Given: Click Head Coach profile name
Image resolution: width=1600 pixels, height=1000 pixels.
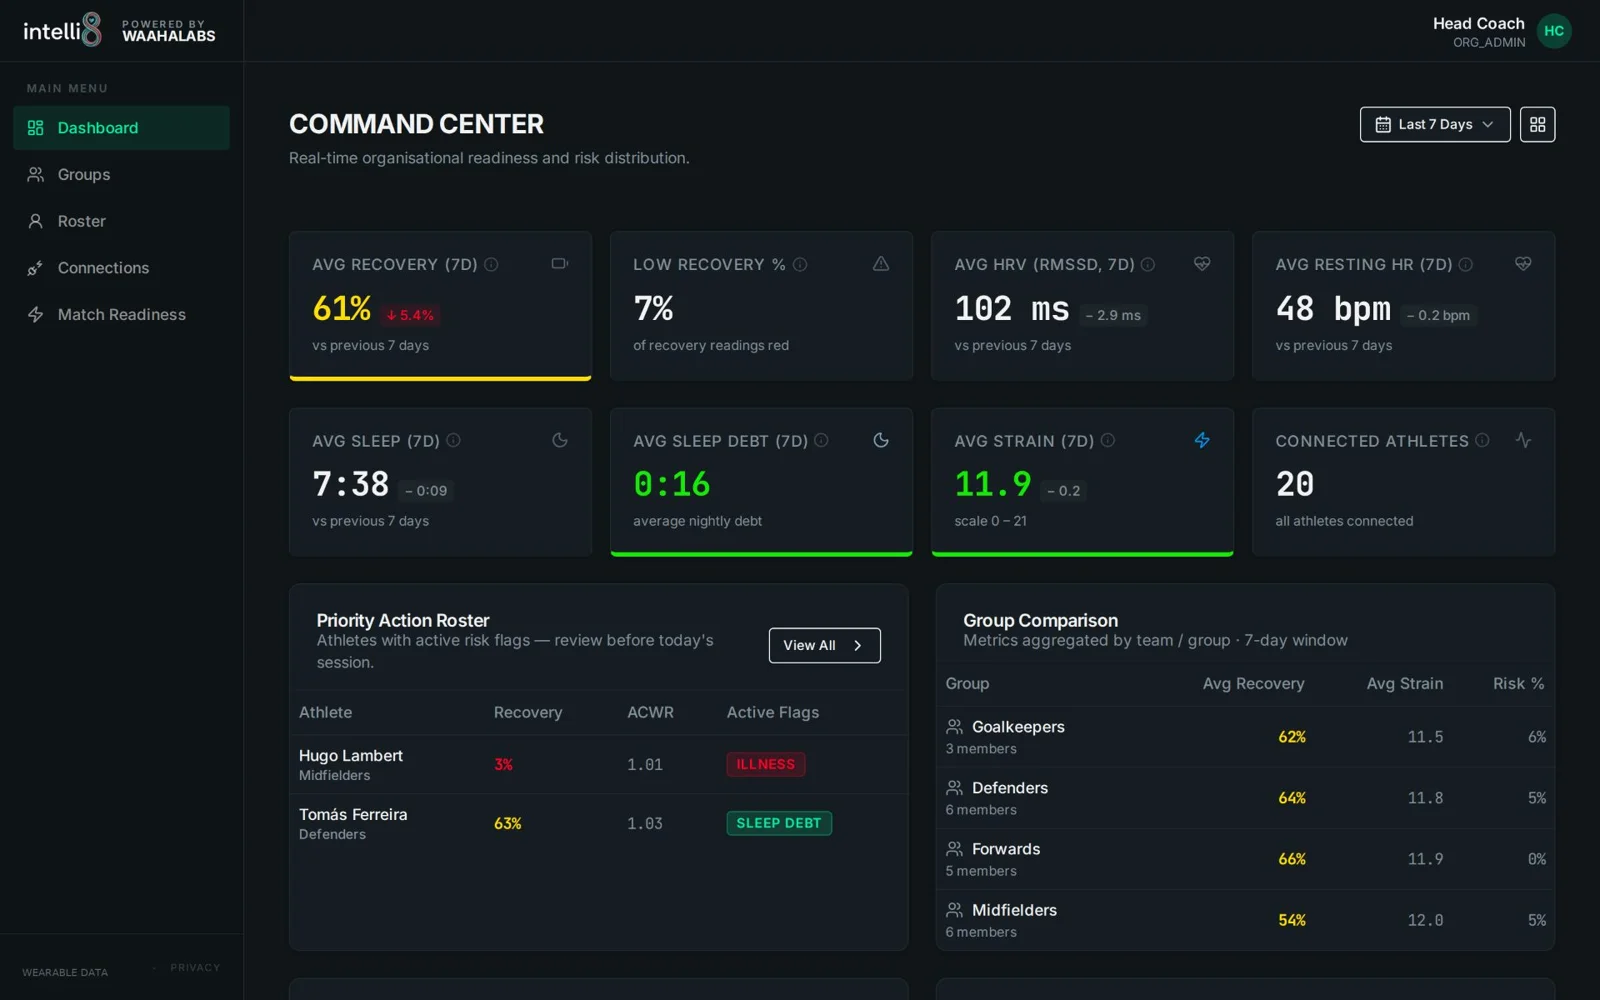Looking at the screenshot, I should click(1478, 23).
